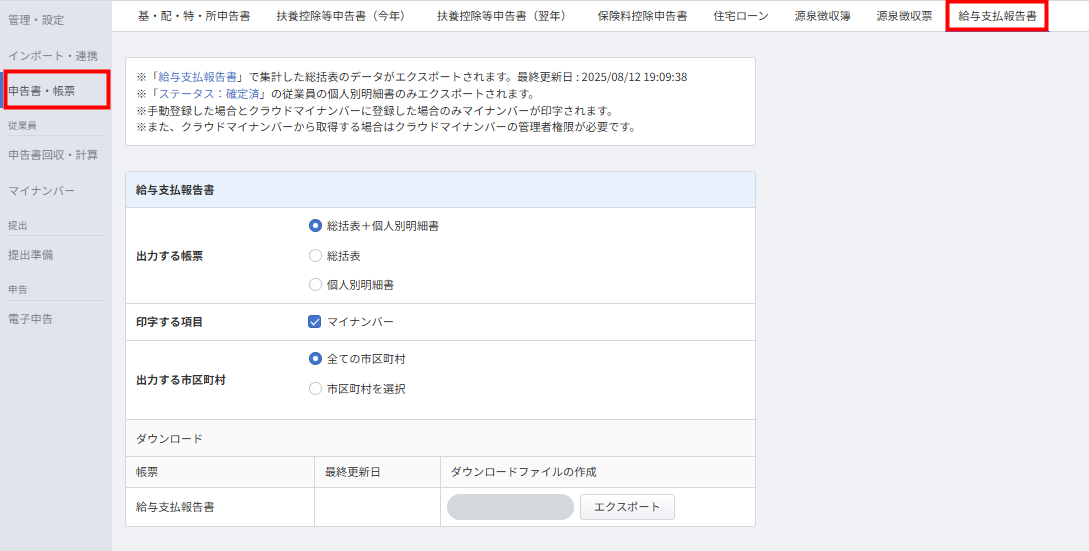Switch to the 源泉徴収票 tab
The width and height of the screenshot is (1089, 551).
(904, 16)
